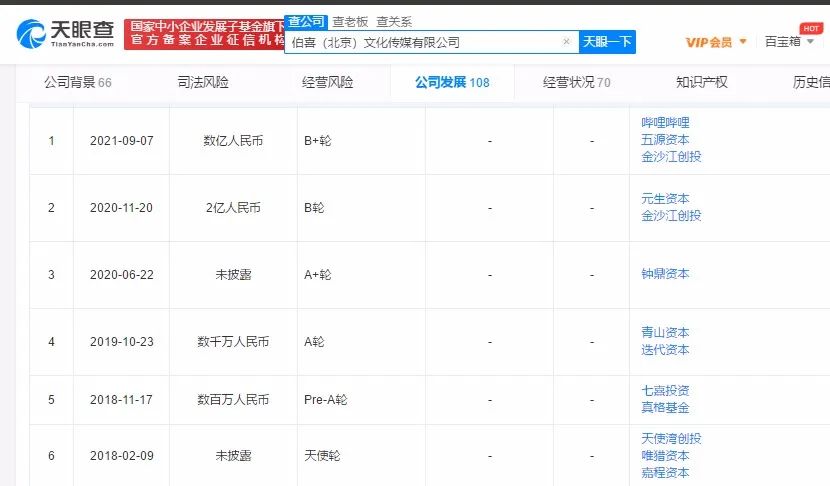Open the 经营风险 tab

coord(328,82)
